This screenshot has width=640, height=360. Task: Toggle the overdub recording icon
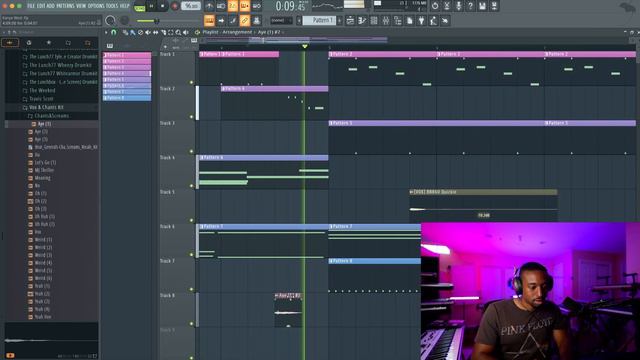pyautogui.click(x=244, y=6)
